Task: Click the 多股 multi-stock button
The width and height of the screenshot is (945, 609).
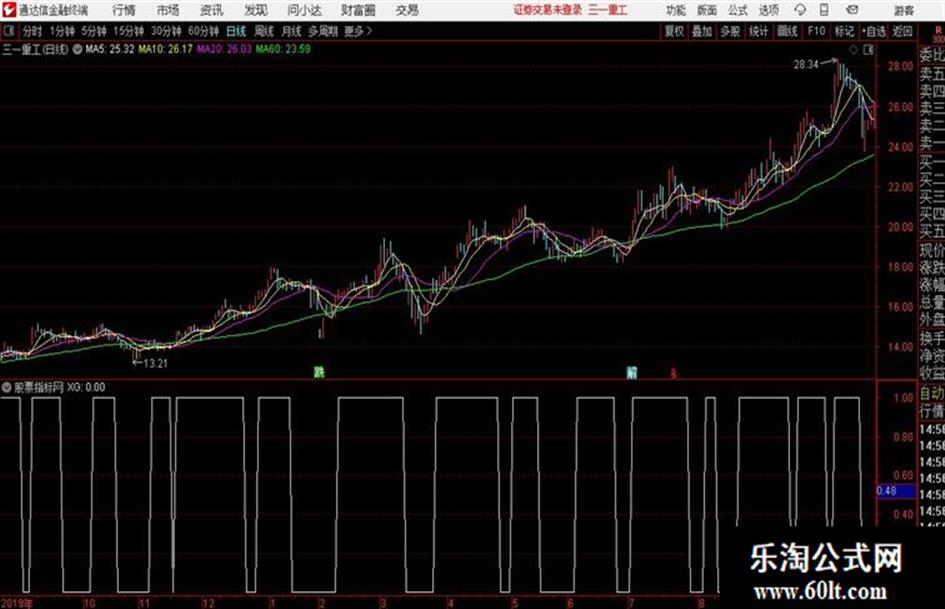Action: point(730,31)
